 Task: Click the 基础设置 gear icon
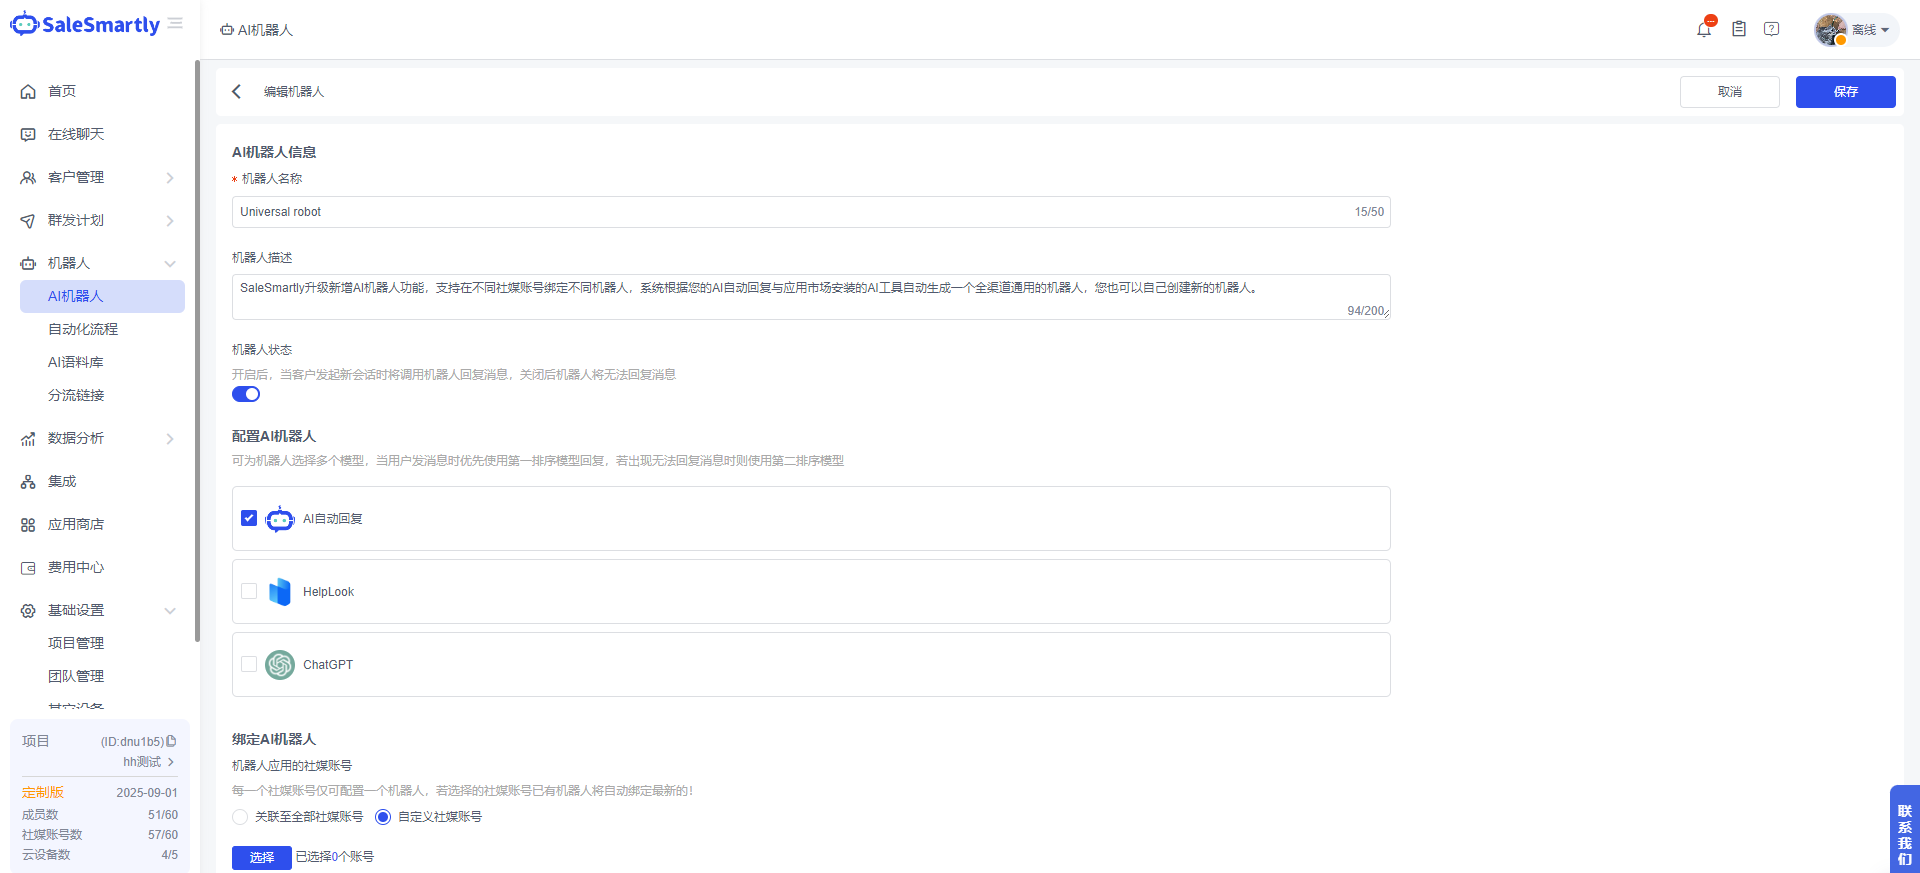point(28,610)
